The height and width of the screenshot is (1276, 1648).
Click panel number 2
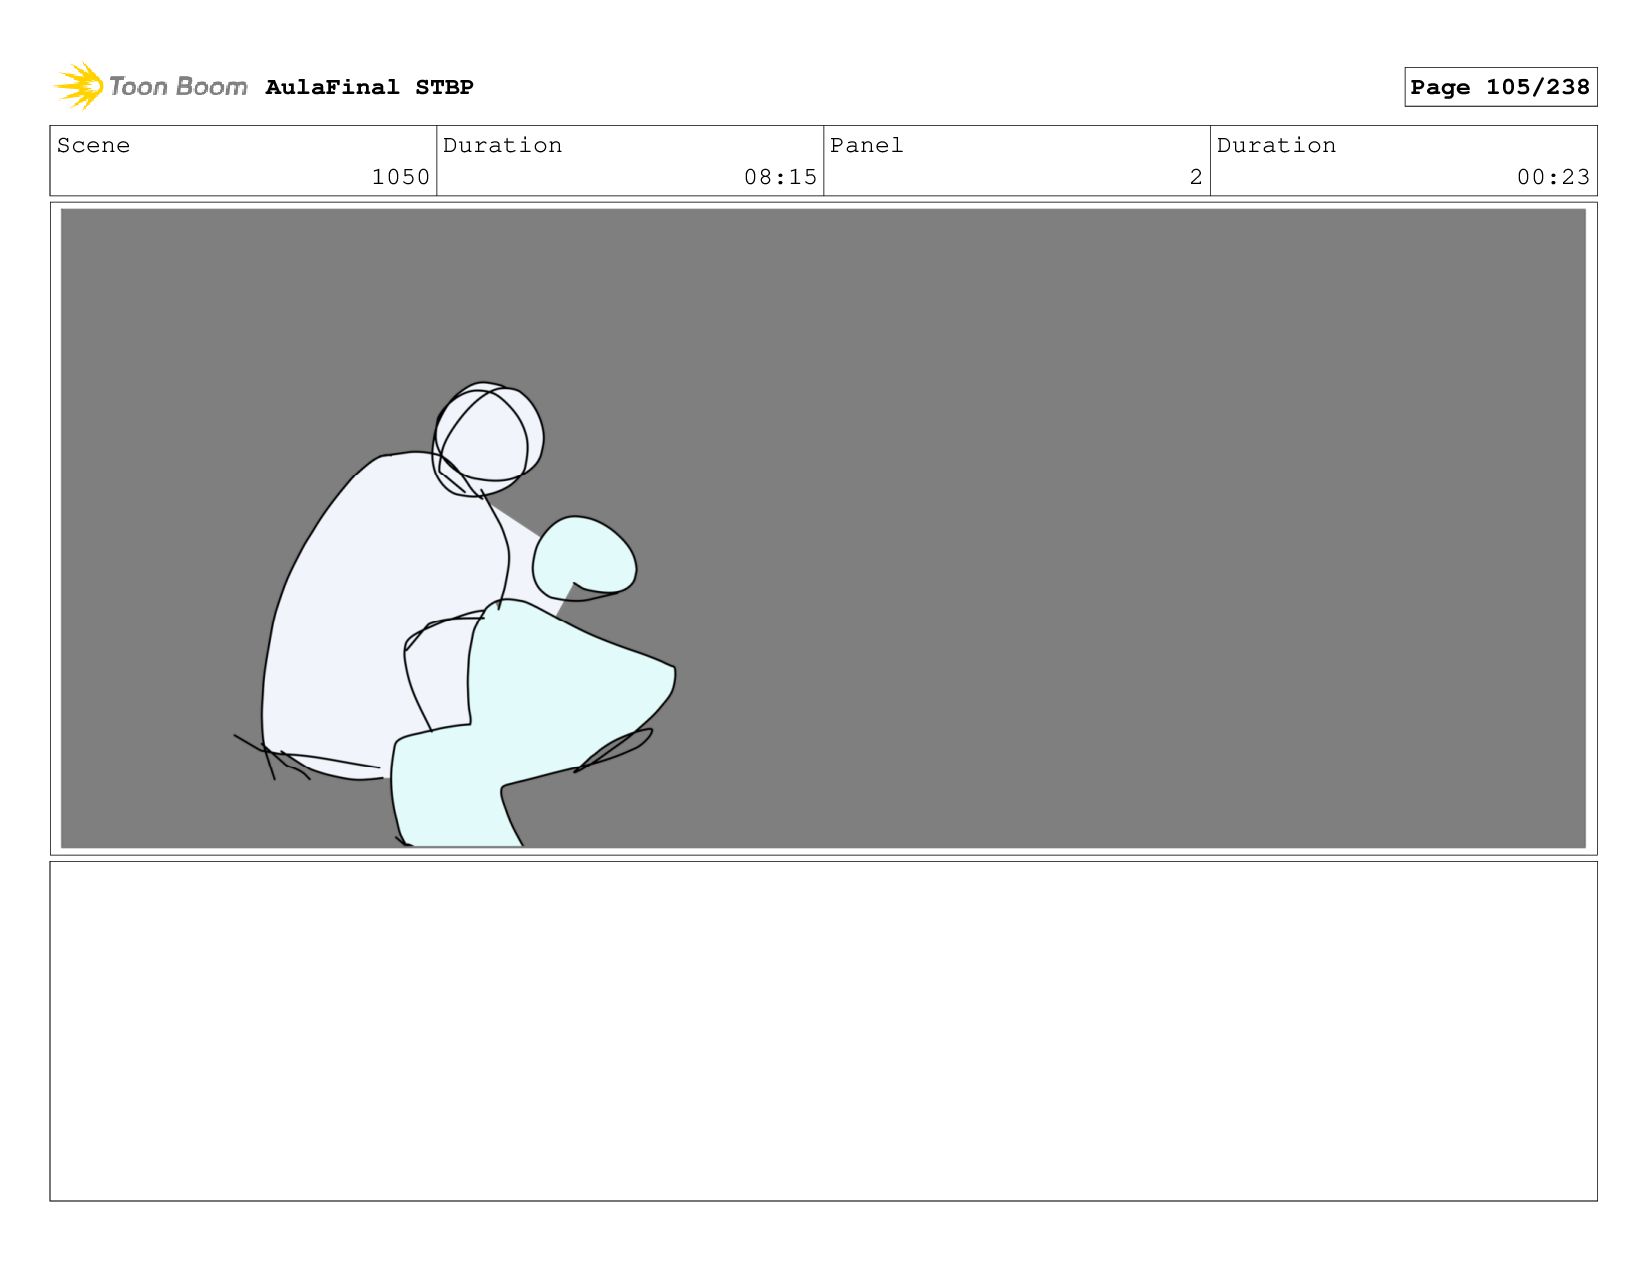click(1195, 177)
